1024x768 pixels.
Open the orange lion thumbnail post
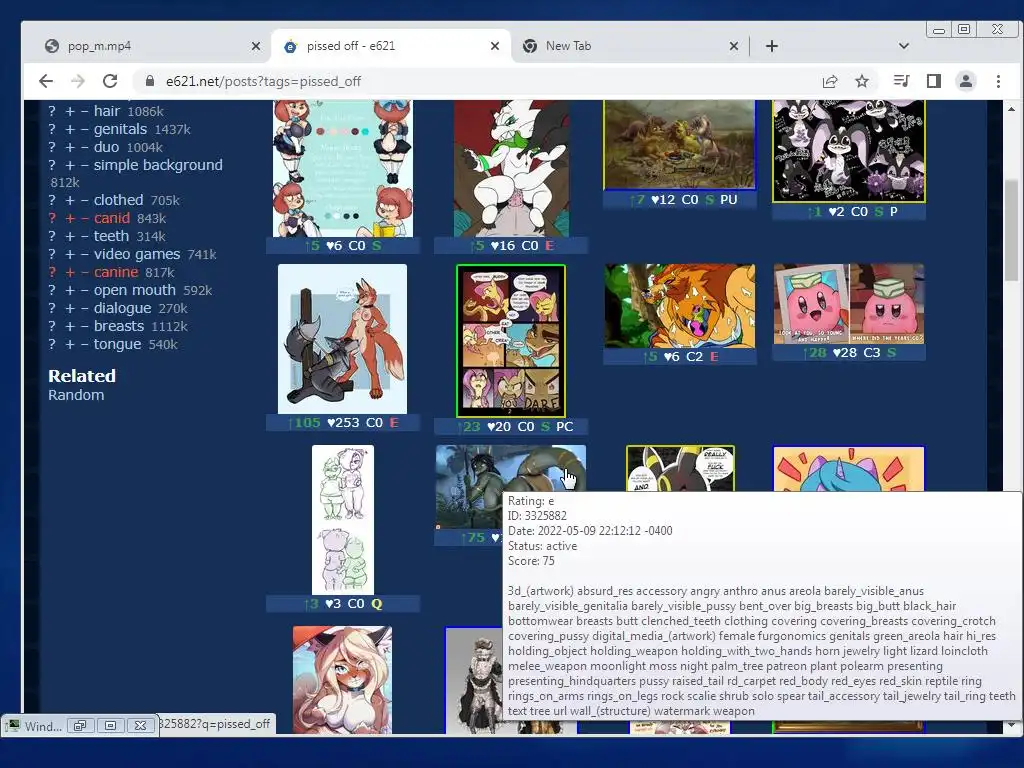pyautogui.click(x=679, y=306)
